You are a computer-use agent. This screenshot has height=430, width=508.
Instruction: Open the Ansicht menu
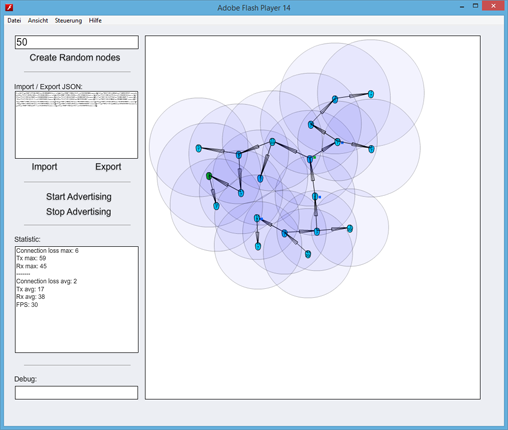(38, 21)
